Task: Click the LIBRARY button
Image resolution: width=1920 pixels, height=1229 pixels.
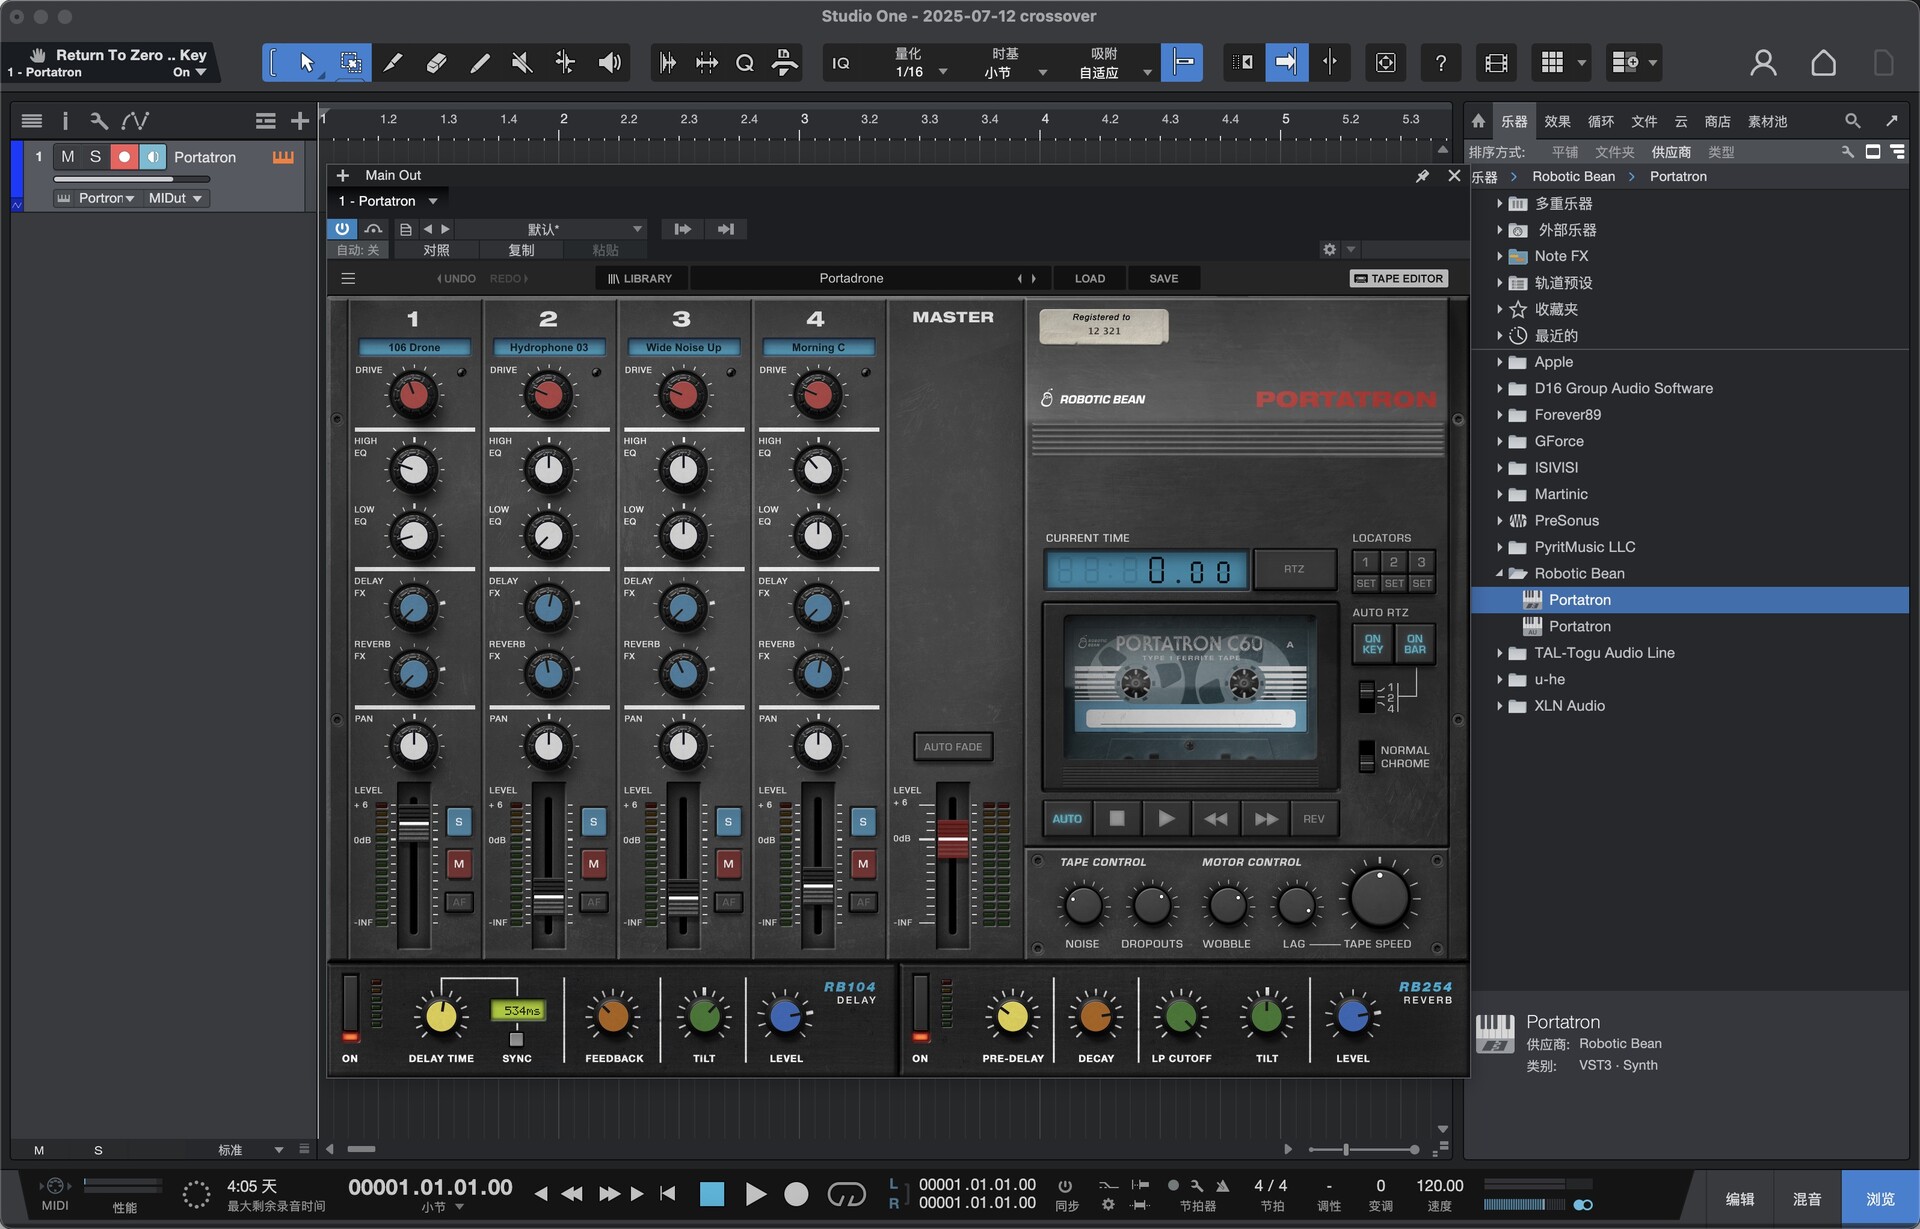Action: 640,278
